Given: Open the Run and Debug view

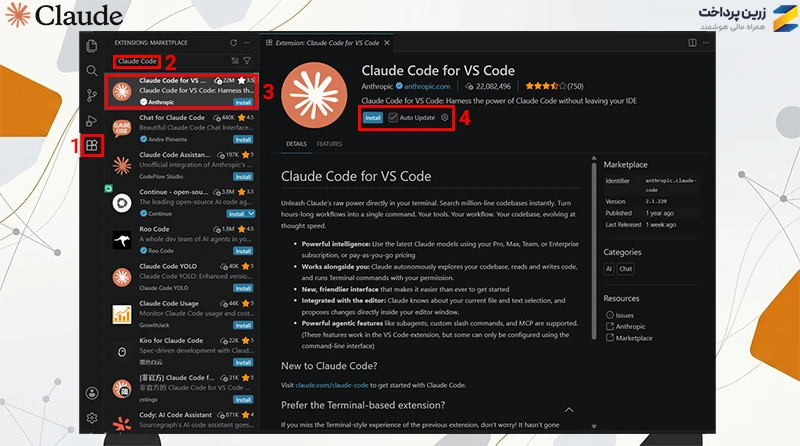Looking at the screenshot, I should coord(92,121).
